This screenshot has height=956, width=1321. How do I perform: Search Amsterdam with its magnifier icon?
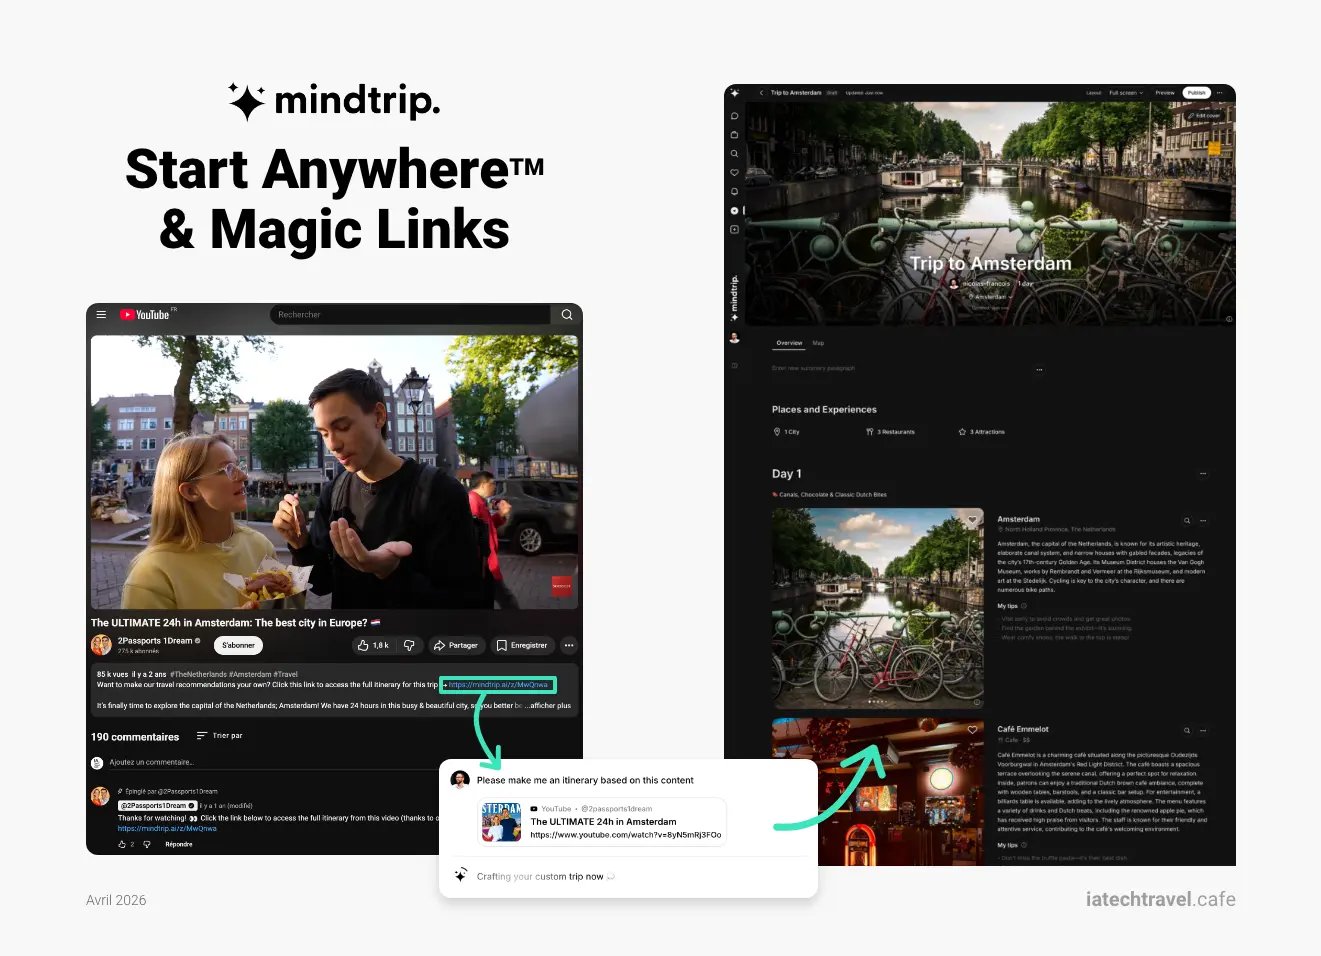[x=1187, y=520]
